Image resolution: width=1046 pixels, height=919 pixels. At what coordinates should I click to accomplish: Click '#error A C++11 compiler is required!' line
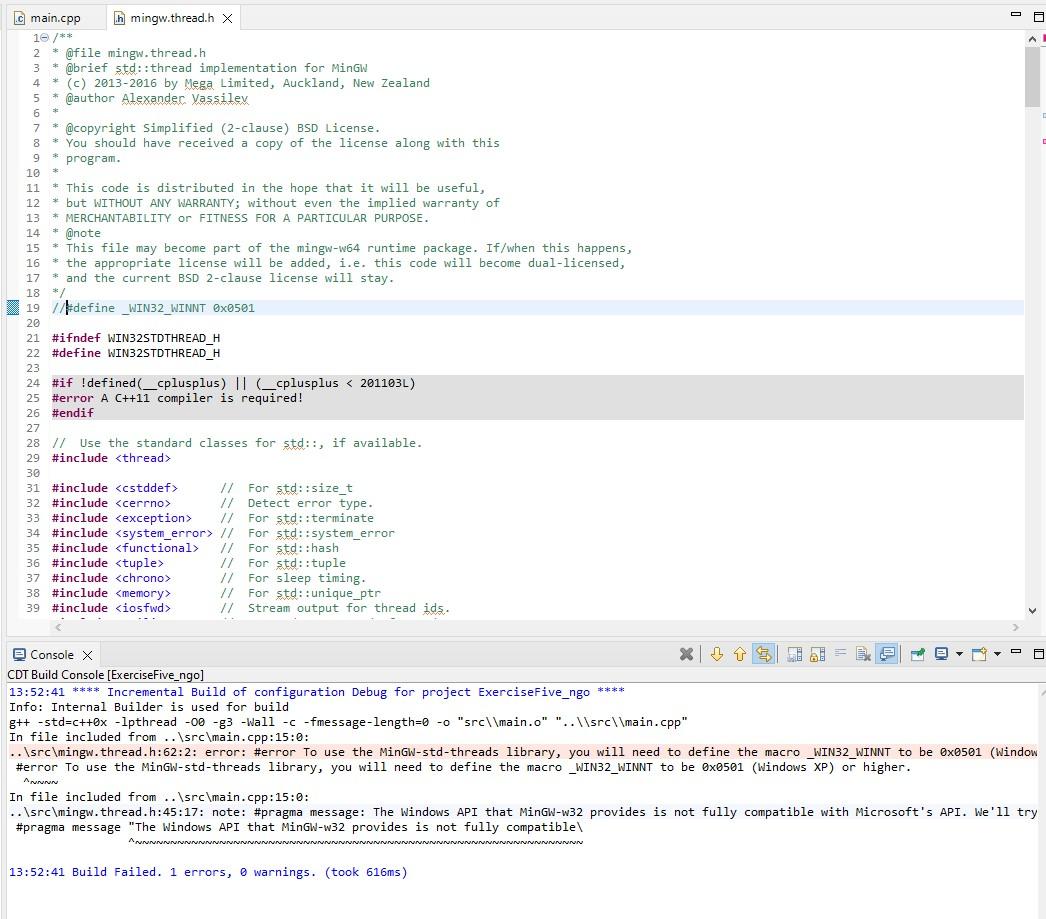tap(177, 397)
